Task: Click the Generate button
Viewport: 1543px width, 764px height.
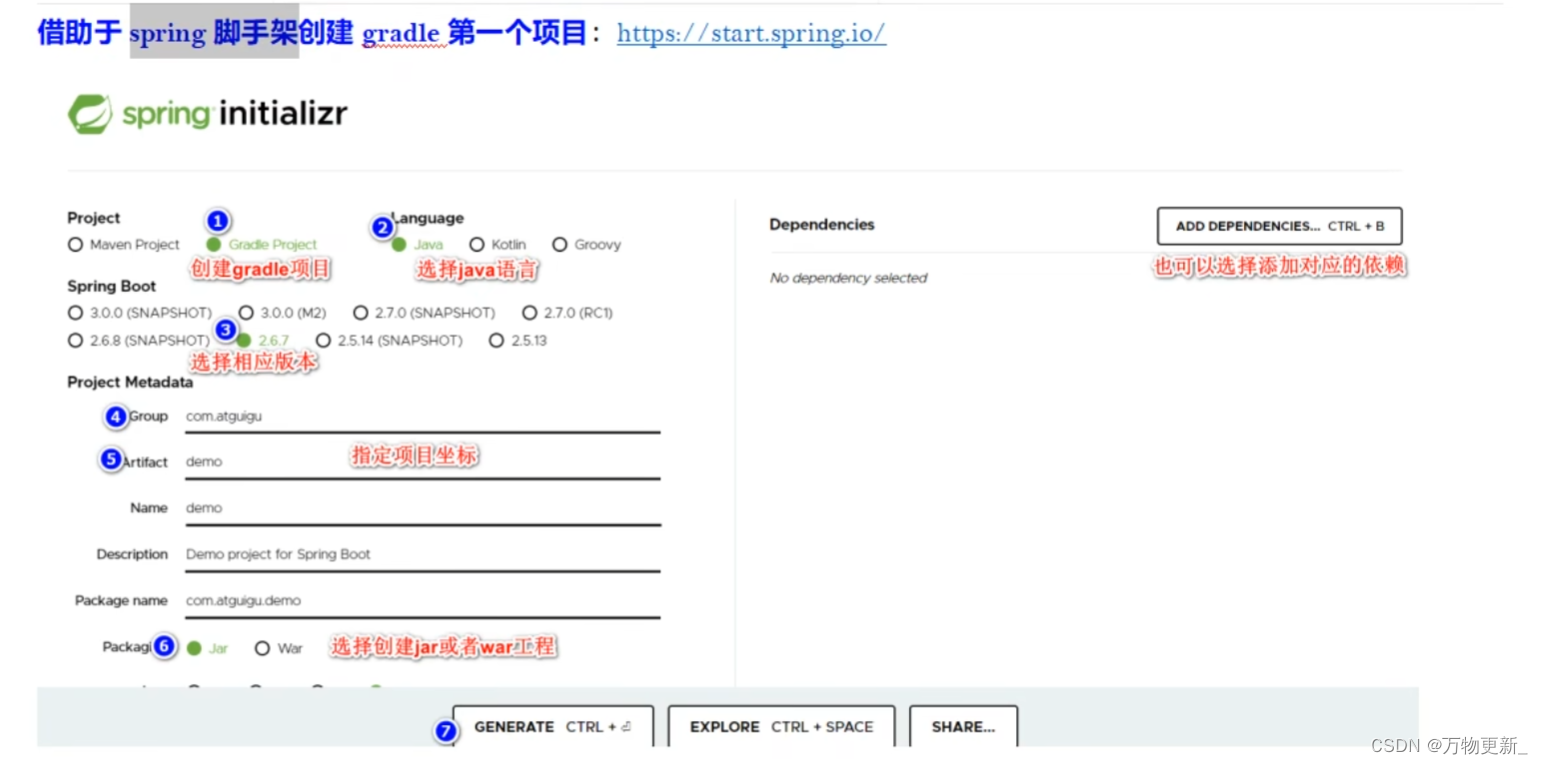Action: tap(553, 726)
